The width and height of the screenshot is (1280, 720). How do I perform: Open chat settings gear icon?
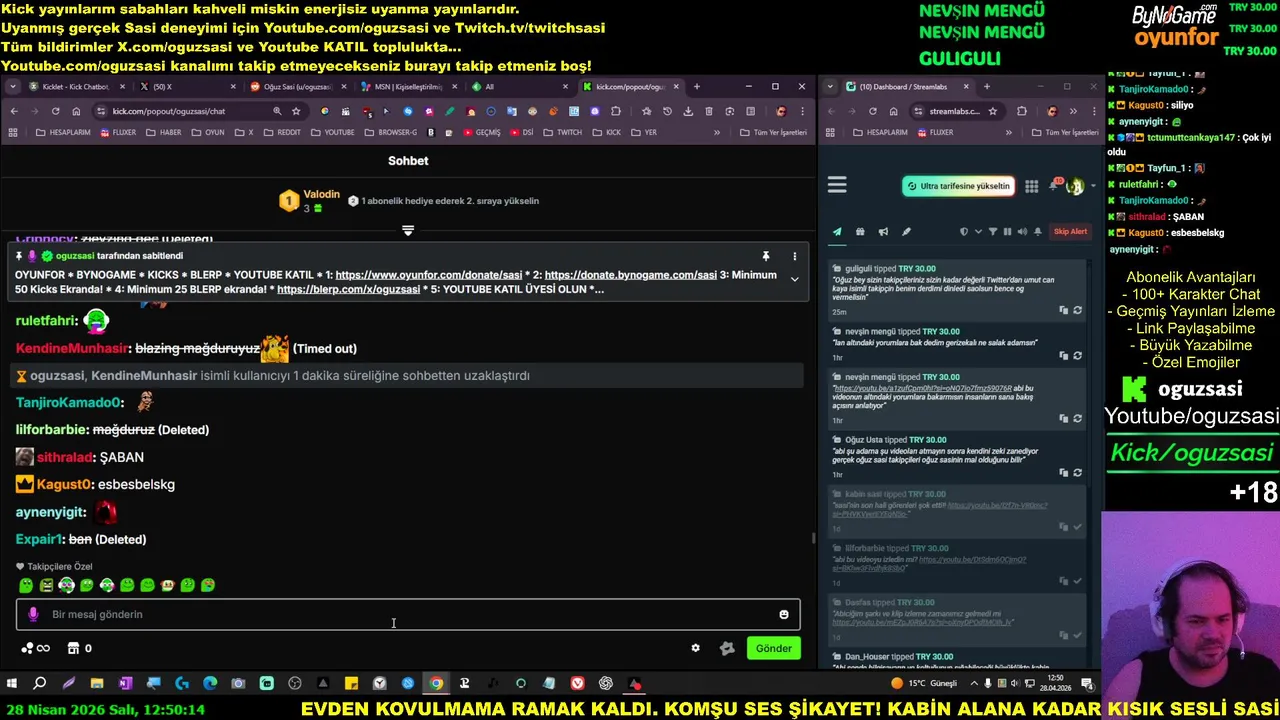click(696, 648)
